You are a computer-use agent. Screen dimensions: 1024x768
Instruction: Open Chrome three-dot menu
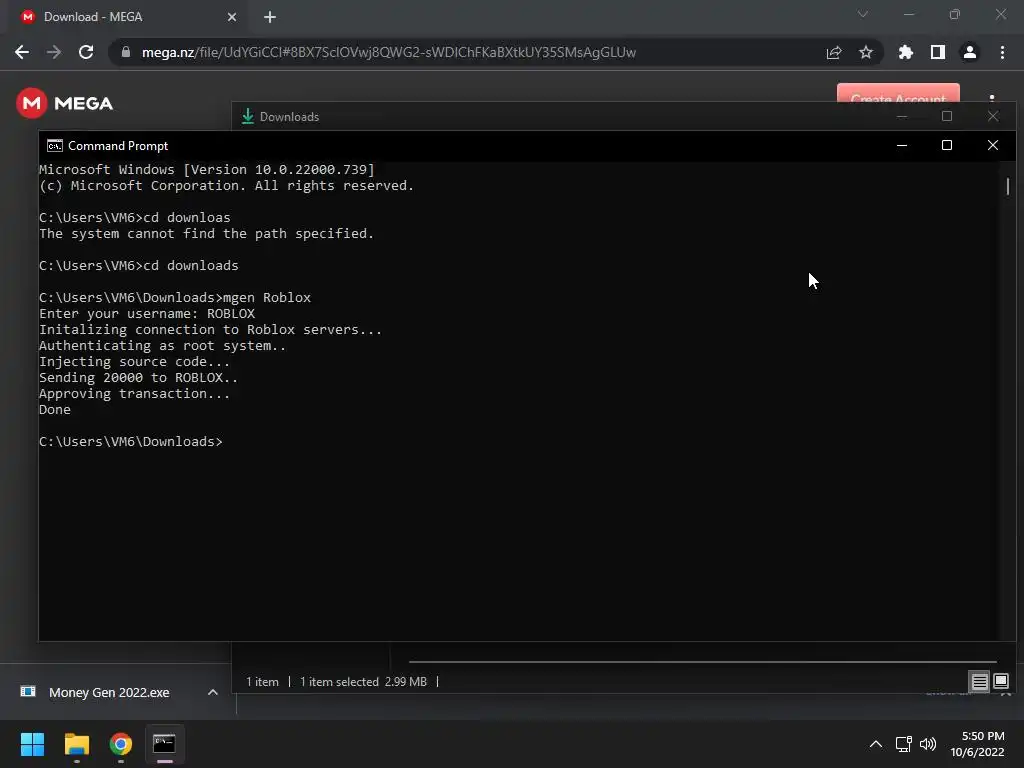click(1002, 52)
